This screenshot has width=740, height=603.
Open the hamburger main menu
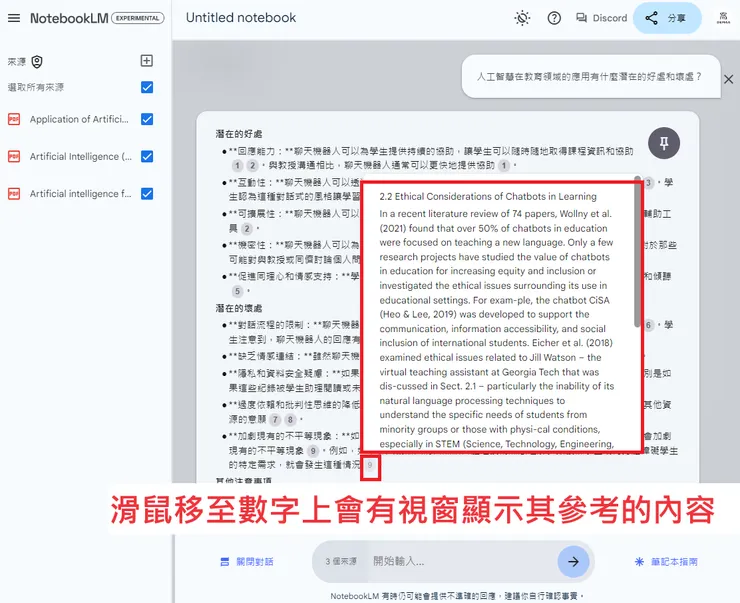click(14, 18)
